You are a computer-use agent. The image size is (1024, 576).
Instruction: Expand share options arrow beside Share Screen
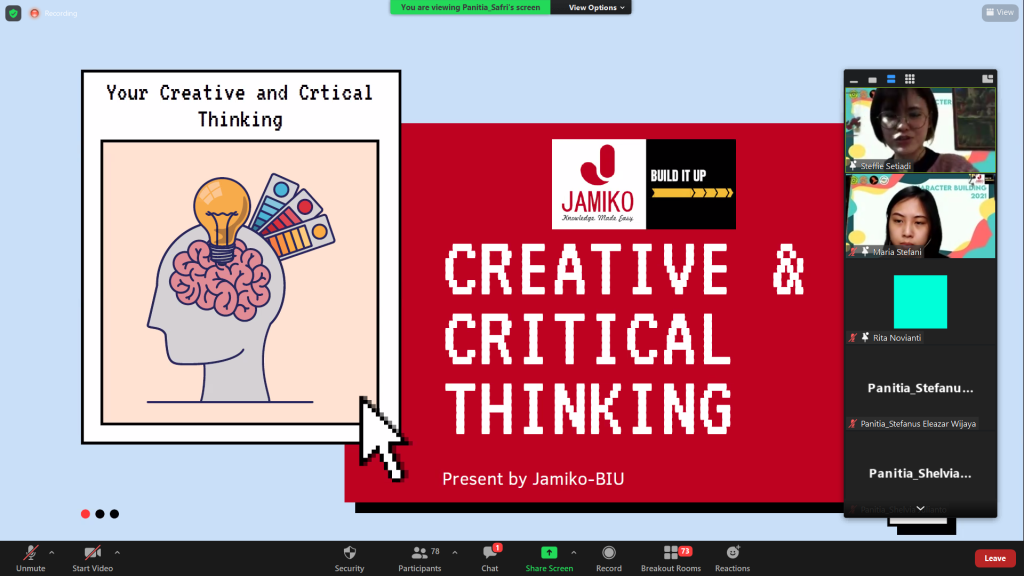(573, 552)
